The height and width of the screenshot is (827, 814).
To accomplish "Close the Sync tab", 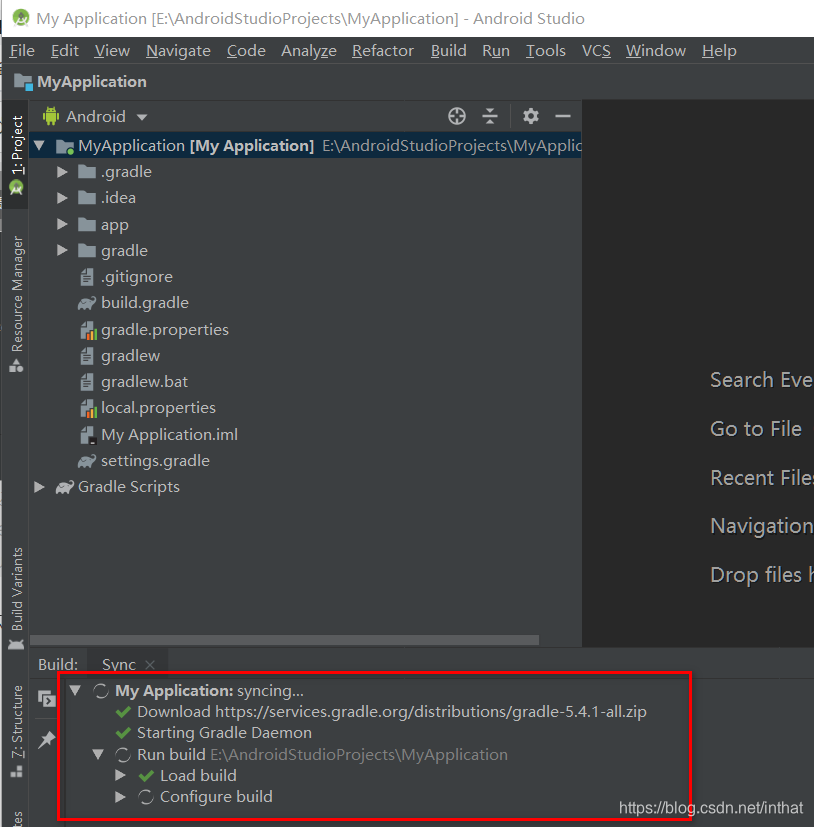I will [x=150, y=665].
